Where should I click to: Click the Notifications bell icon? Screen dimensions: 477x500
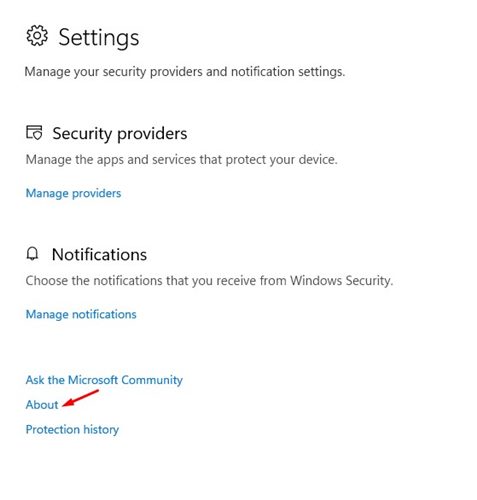32,254
